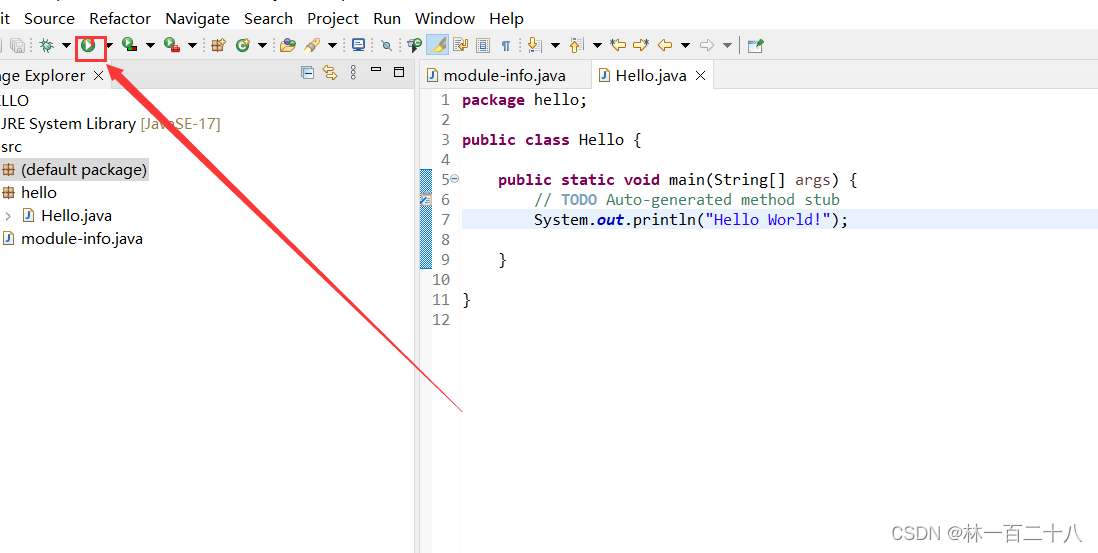Open the Next Annotation dropdown arrow
This screenshot has width=1098, height=553.
click(x=555, y=46)
